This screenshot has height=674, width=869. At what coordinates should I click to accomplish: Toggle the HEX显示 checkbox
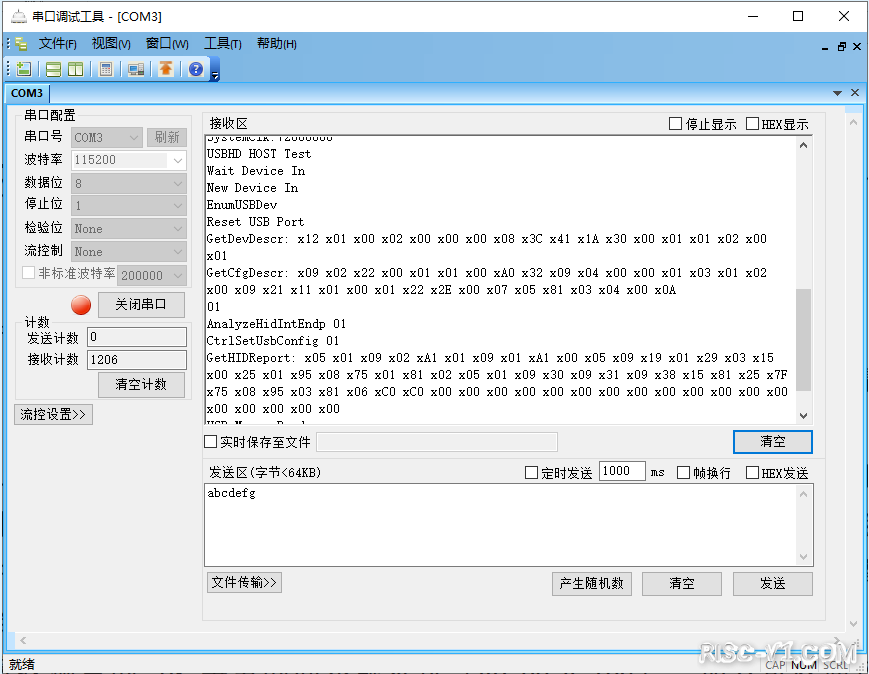click(752, 124)
